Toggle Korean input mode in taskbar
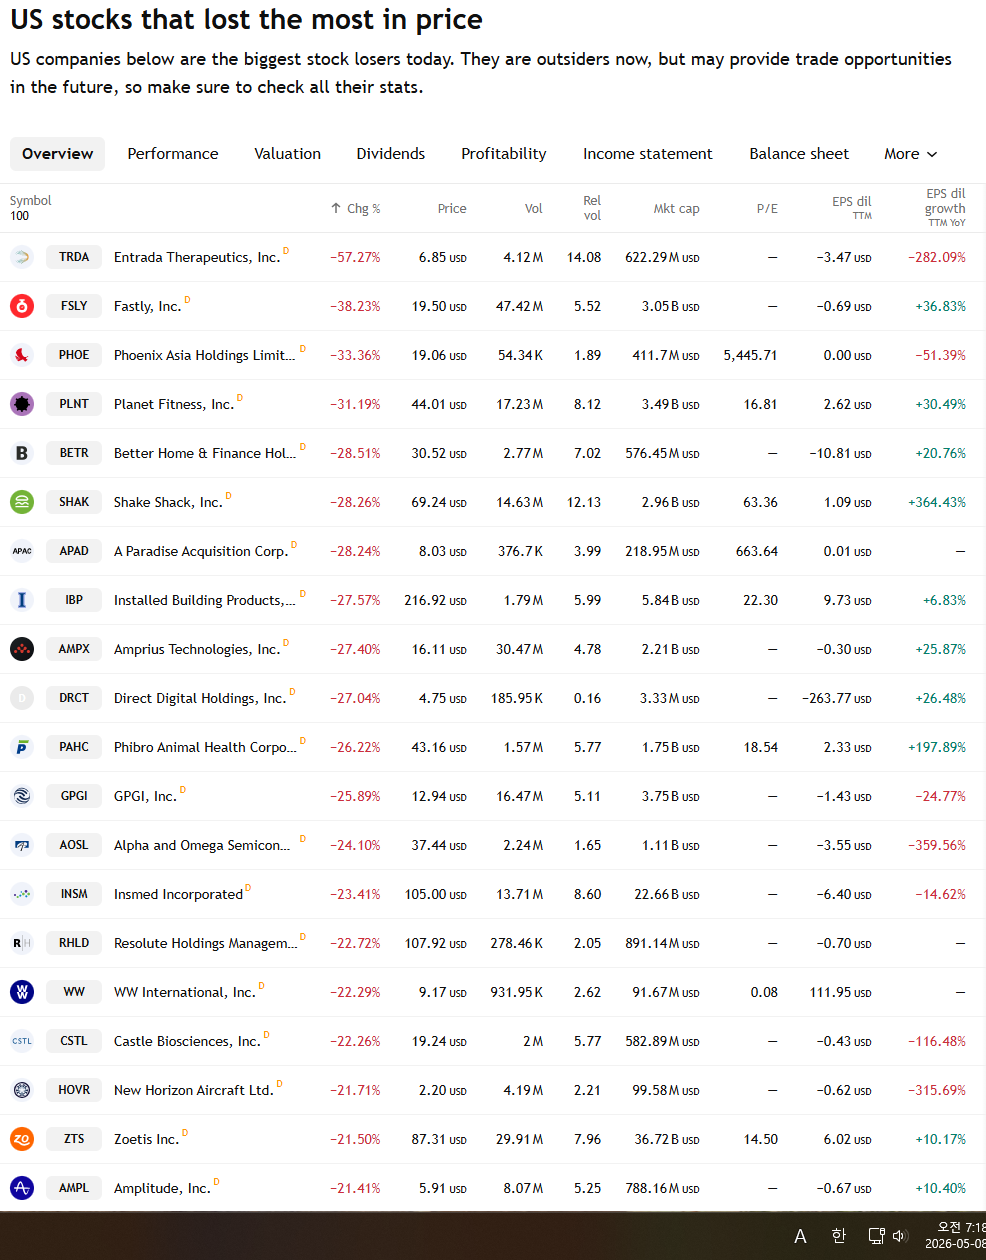This screenshot has width=986, height=1260. click(x=838, y=1236)
